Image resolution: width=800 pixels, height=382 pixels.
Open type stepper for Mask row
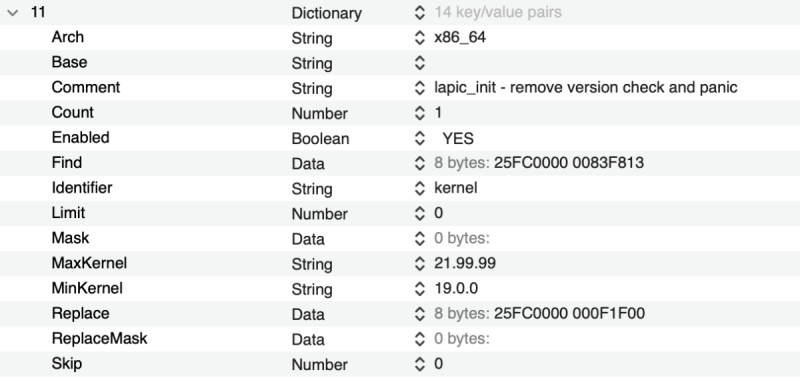(419, 239)
